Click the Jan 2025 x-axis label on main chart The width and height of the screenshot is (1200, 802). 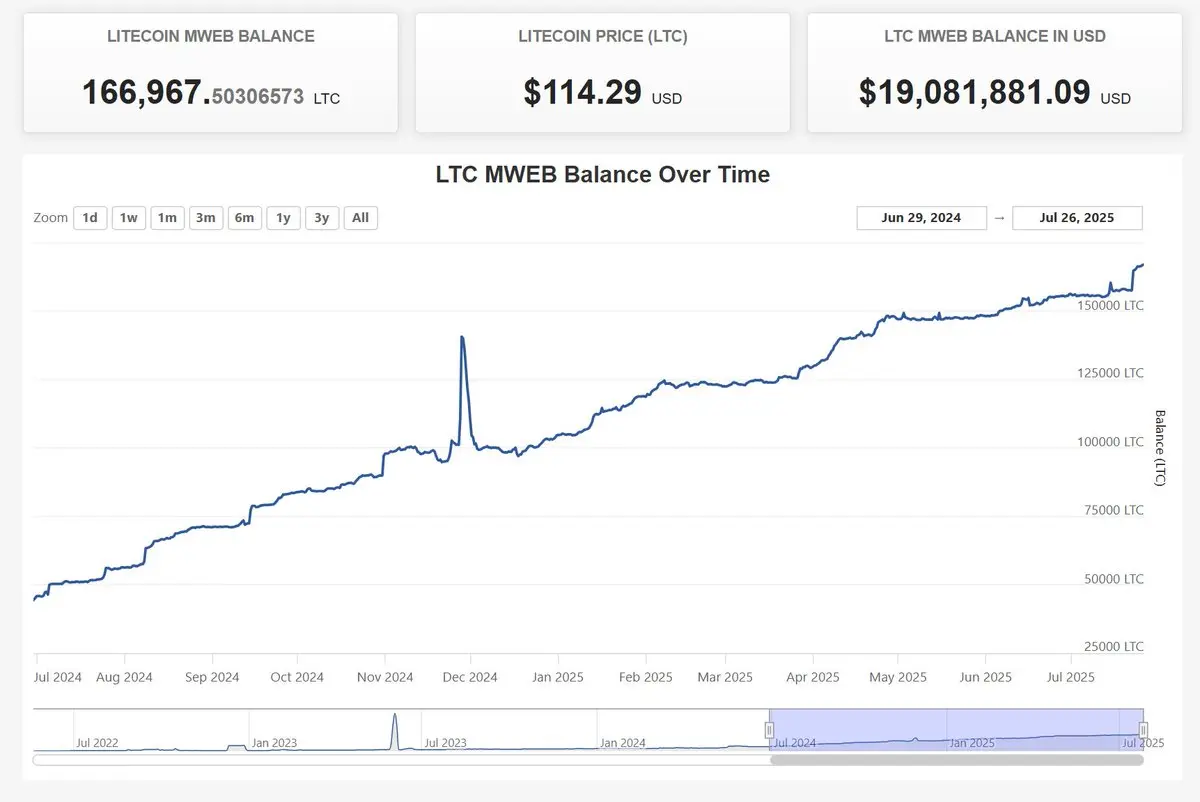pyautogui.click(x=557, y=677)
